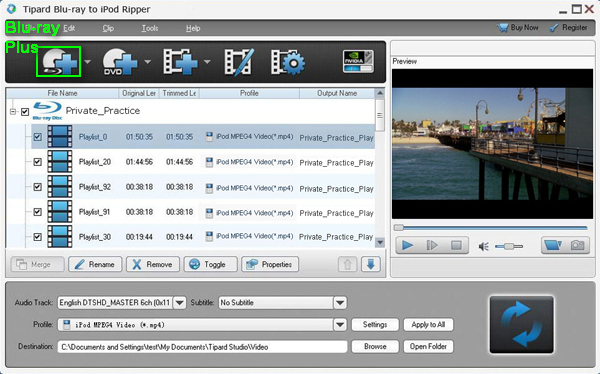Screen dimensions: 600x374
Task: Click the NVIDIA acceleration icon
Action: click(x=358, y=61)
